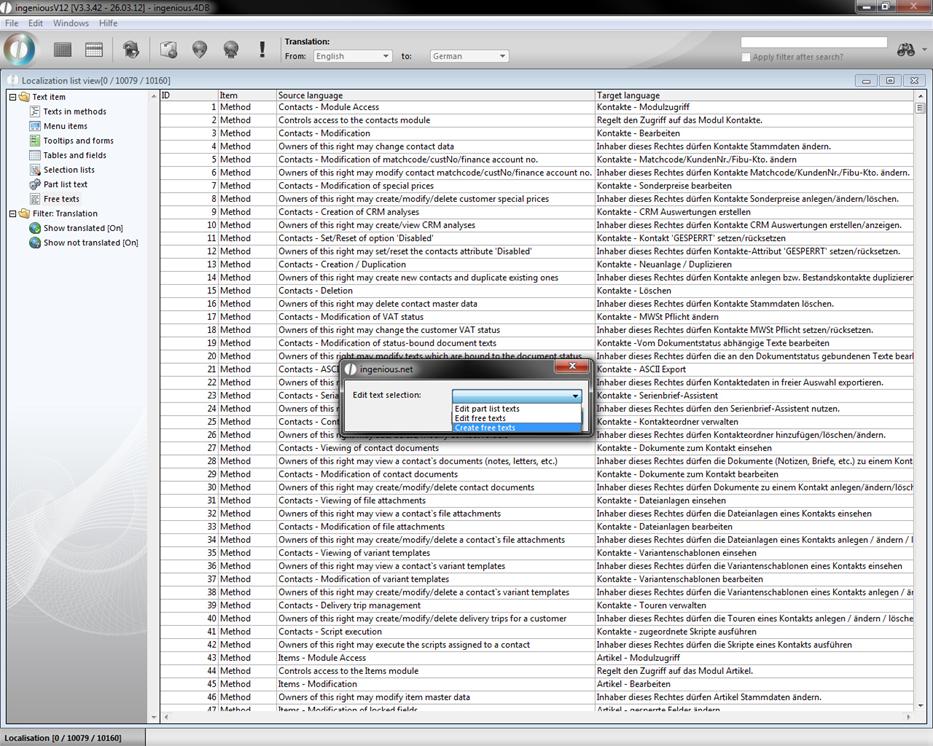Open Texts in methods in the tree
This screenshot has height=746, width=933.
coord(74,112)
